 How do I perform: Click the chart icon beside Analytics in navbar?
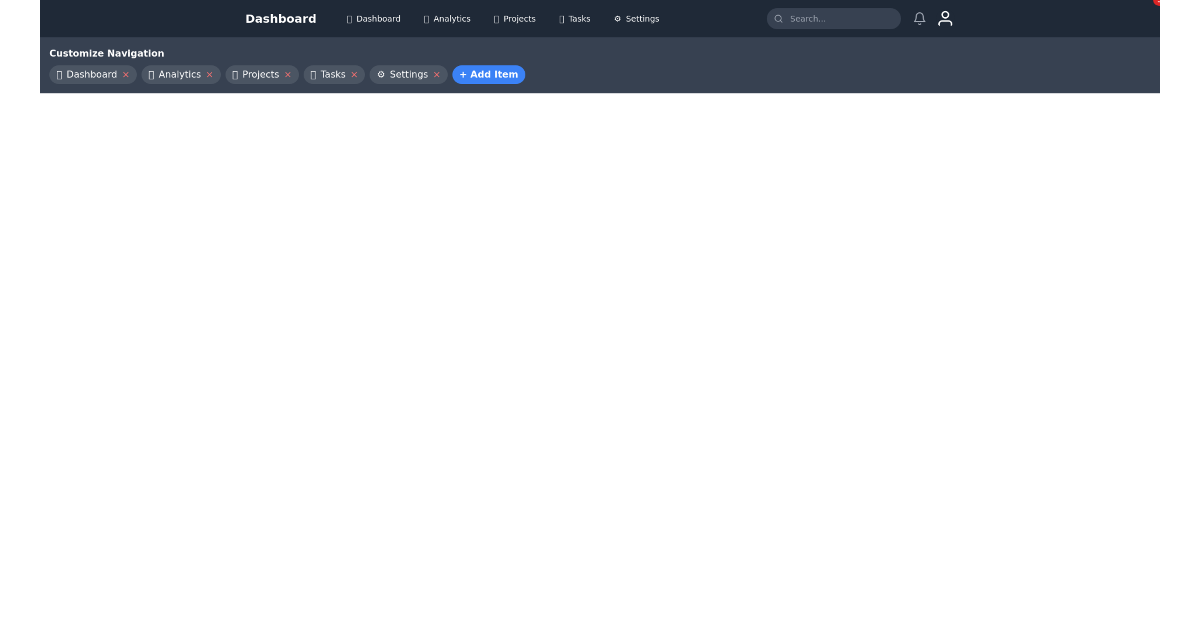[x=424, y=18]
